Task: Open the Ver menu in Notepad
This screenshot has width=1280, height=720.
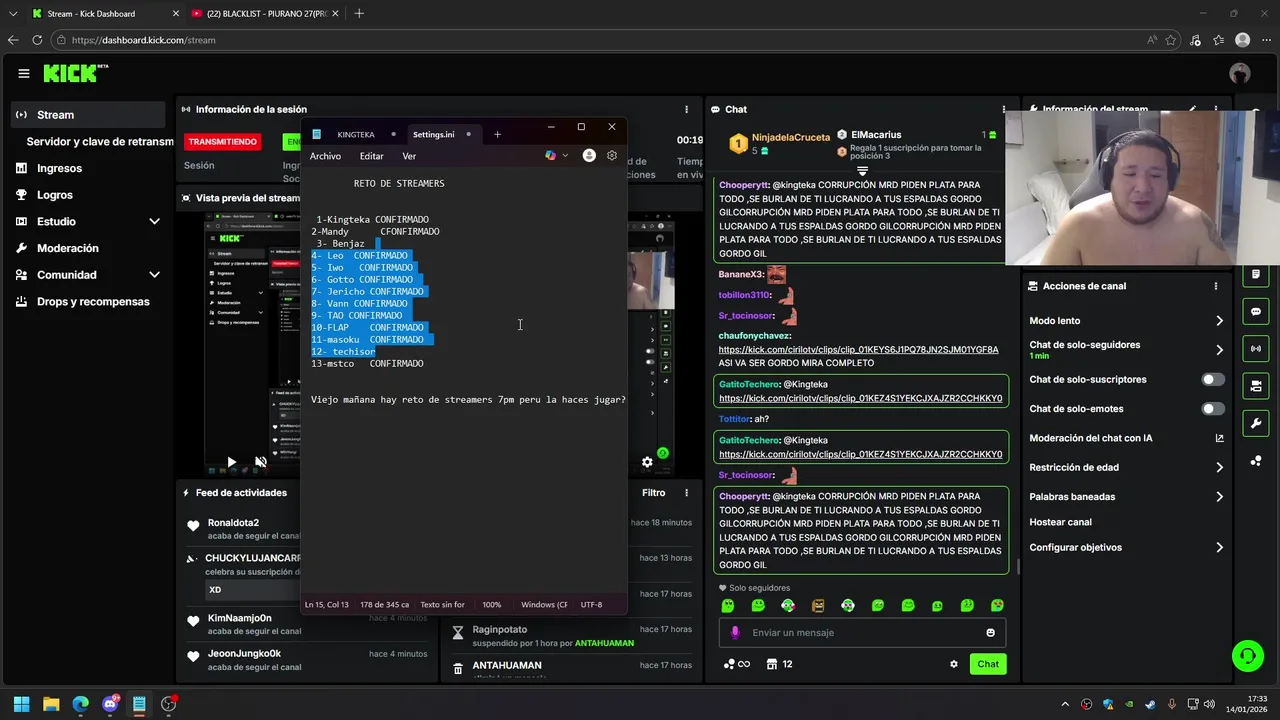Action: (409, 156)
